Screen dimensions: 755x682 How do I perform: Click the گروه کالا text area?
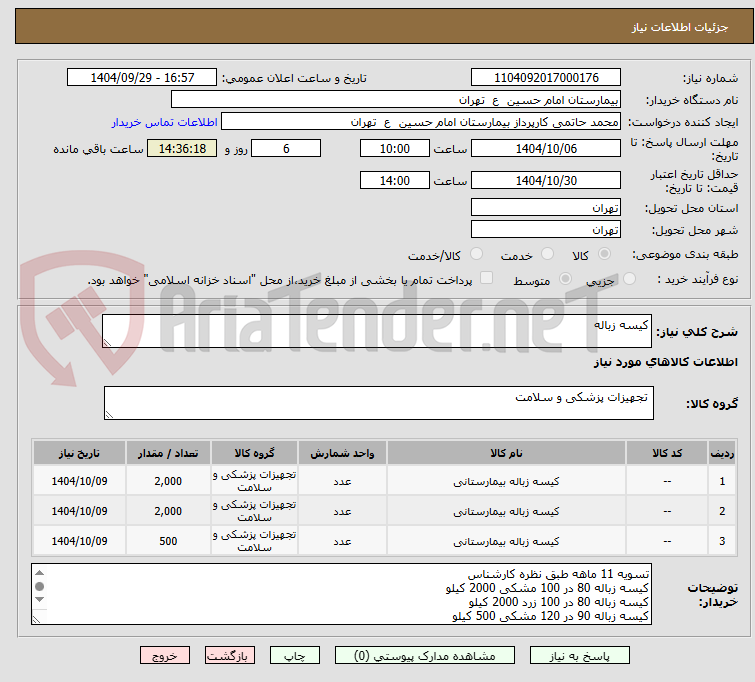click(379, 403)
